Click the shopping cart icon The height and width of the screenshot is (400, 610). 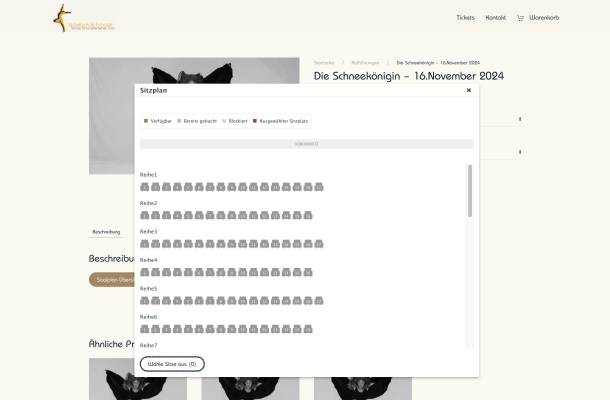coord(520,18)
